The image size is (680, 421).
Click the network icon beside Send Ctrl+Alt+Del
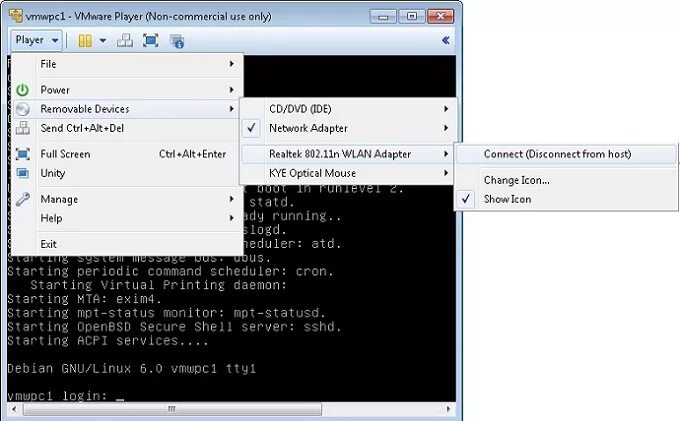pyautogui.click(x=23, y=128)
